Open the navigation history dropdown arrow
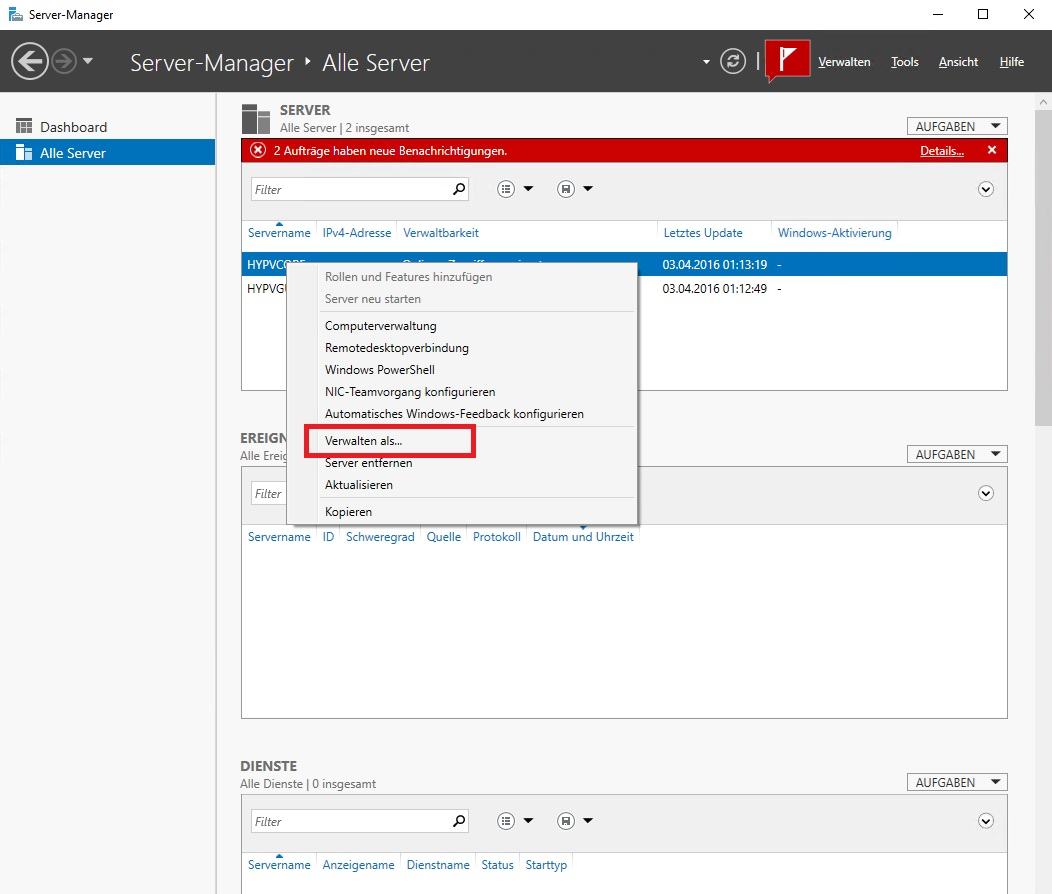1052x894 pixels. 88,61
